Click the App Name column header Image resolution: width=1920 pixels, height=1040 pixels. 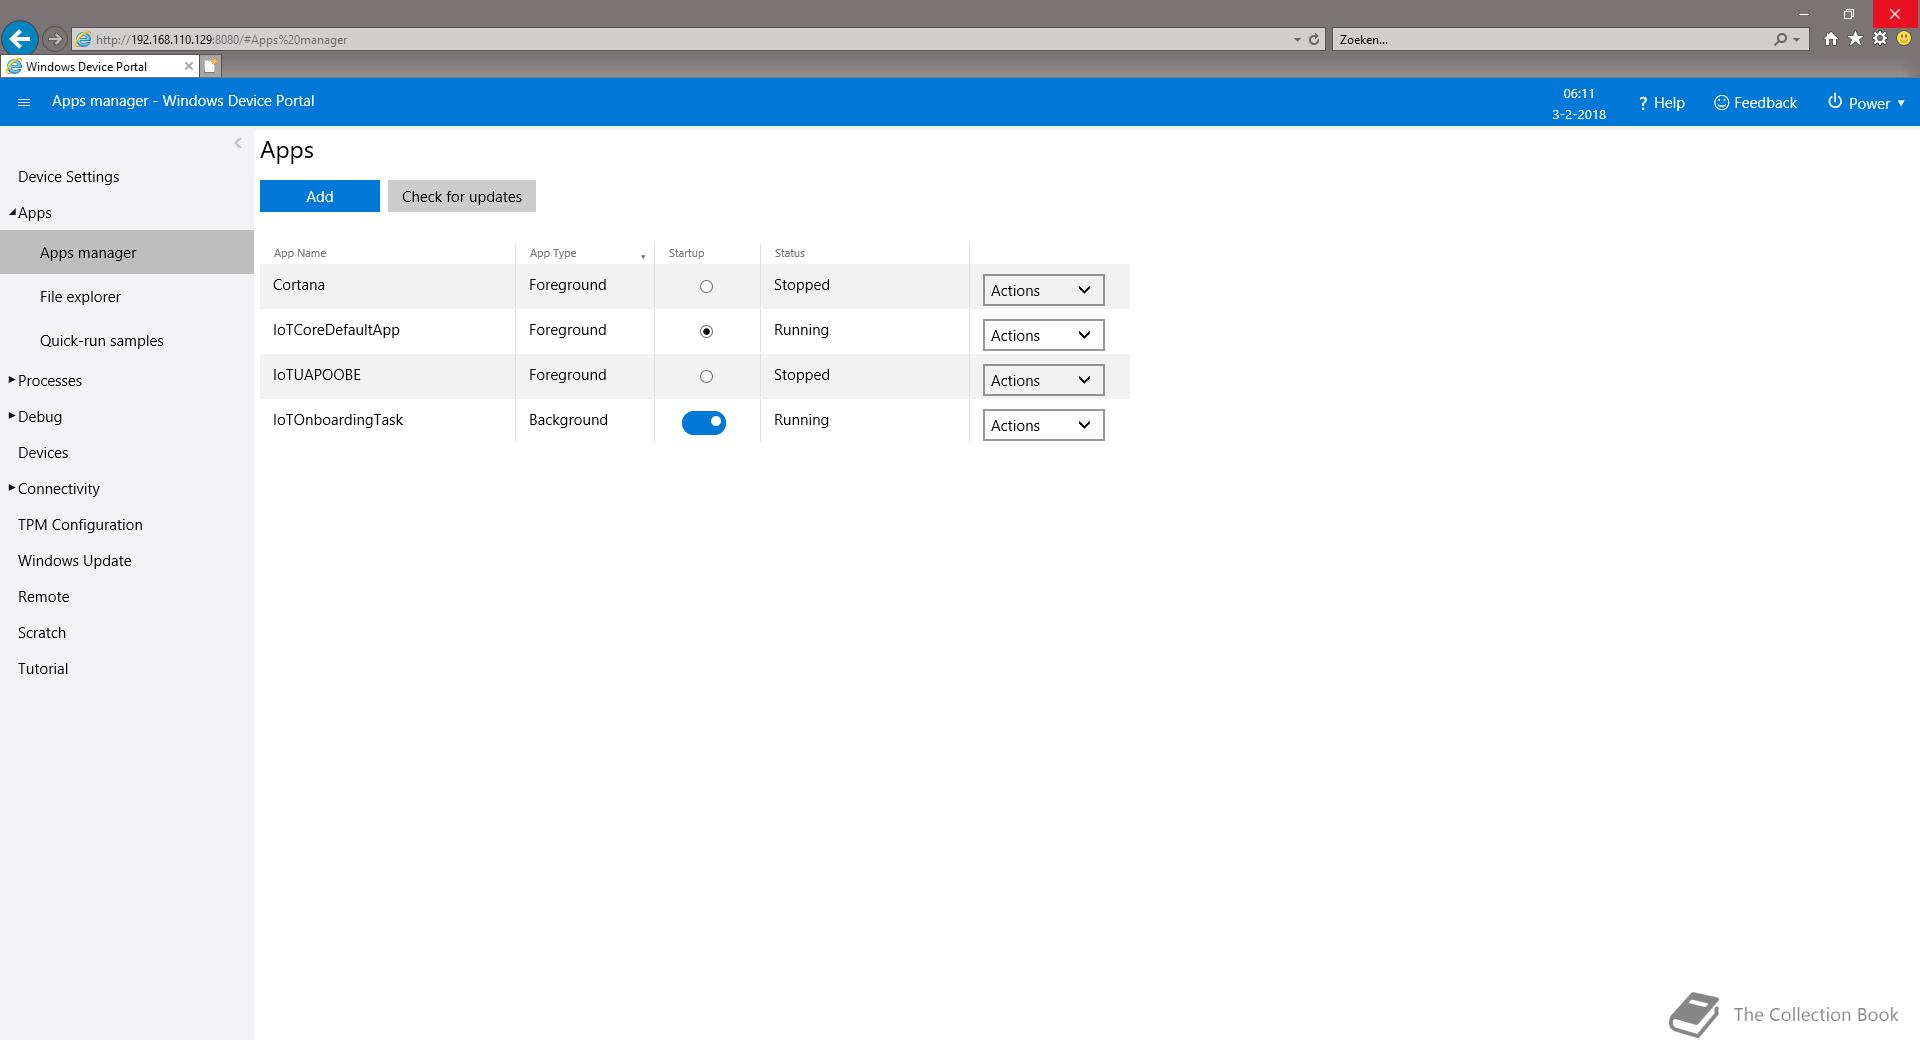300,253
